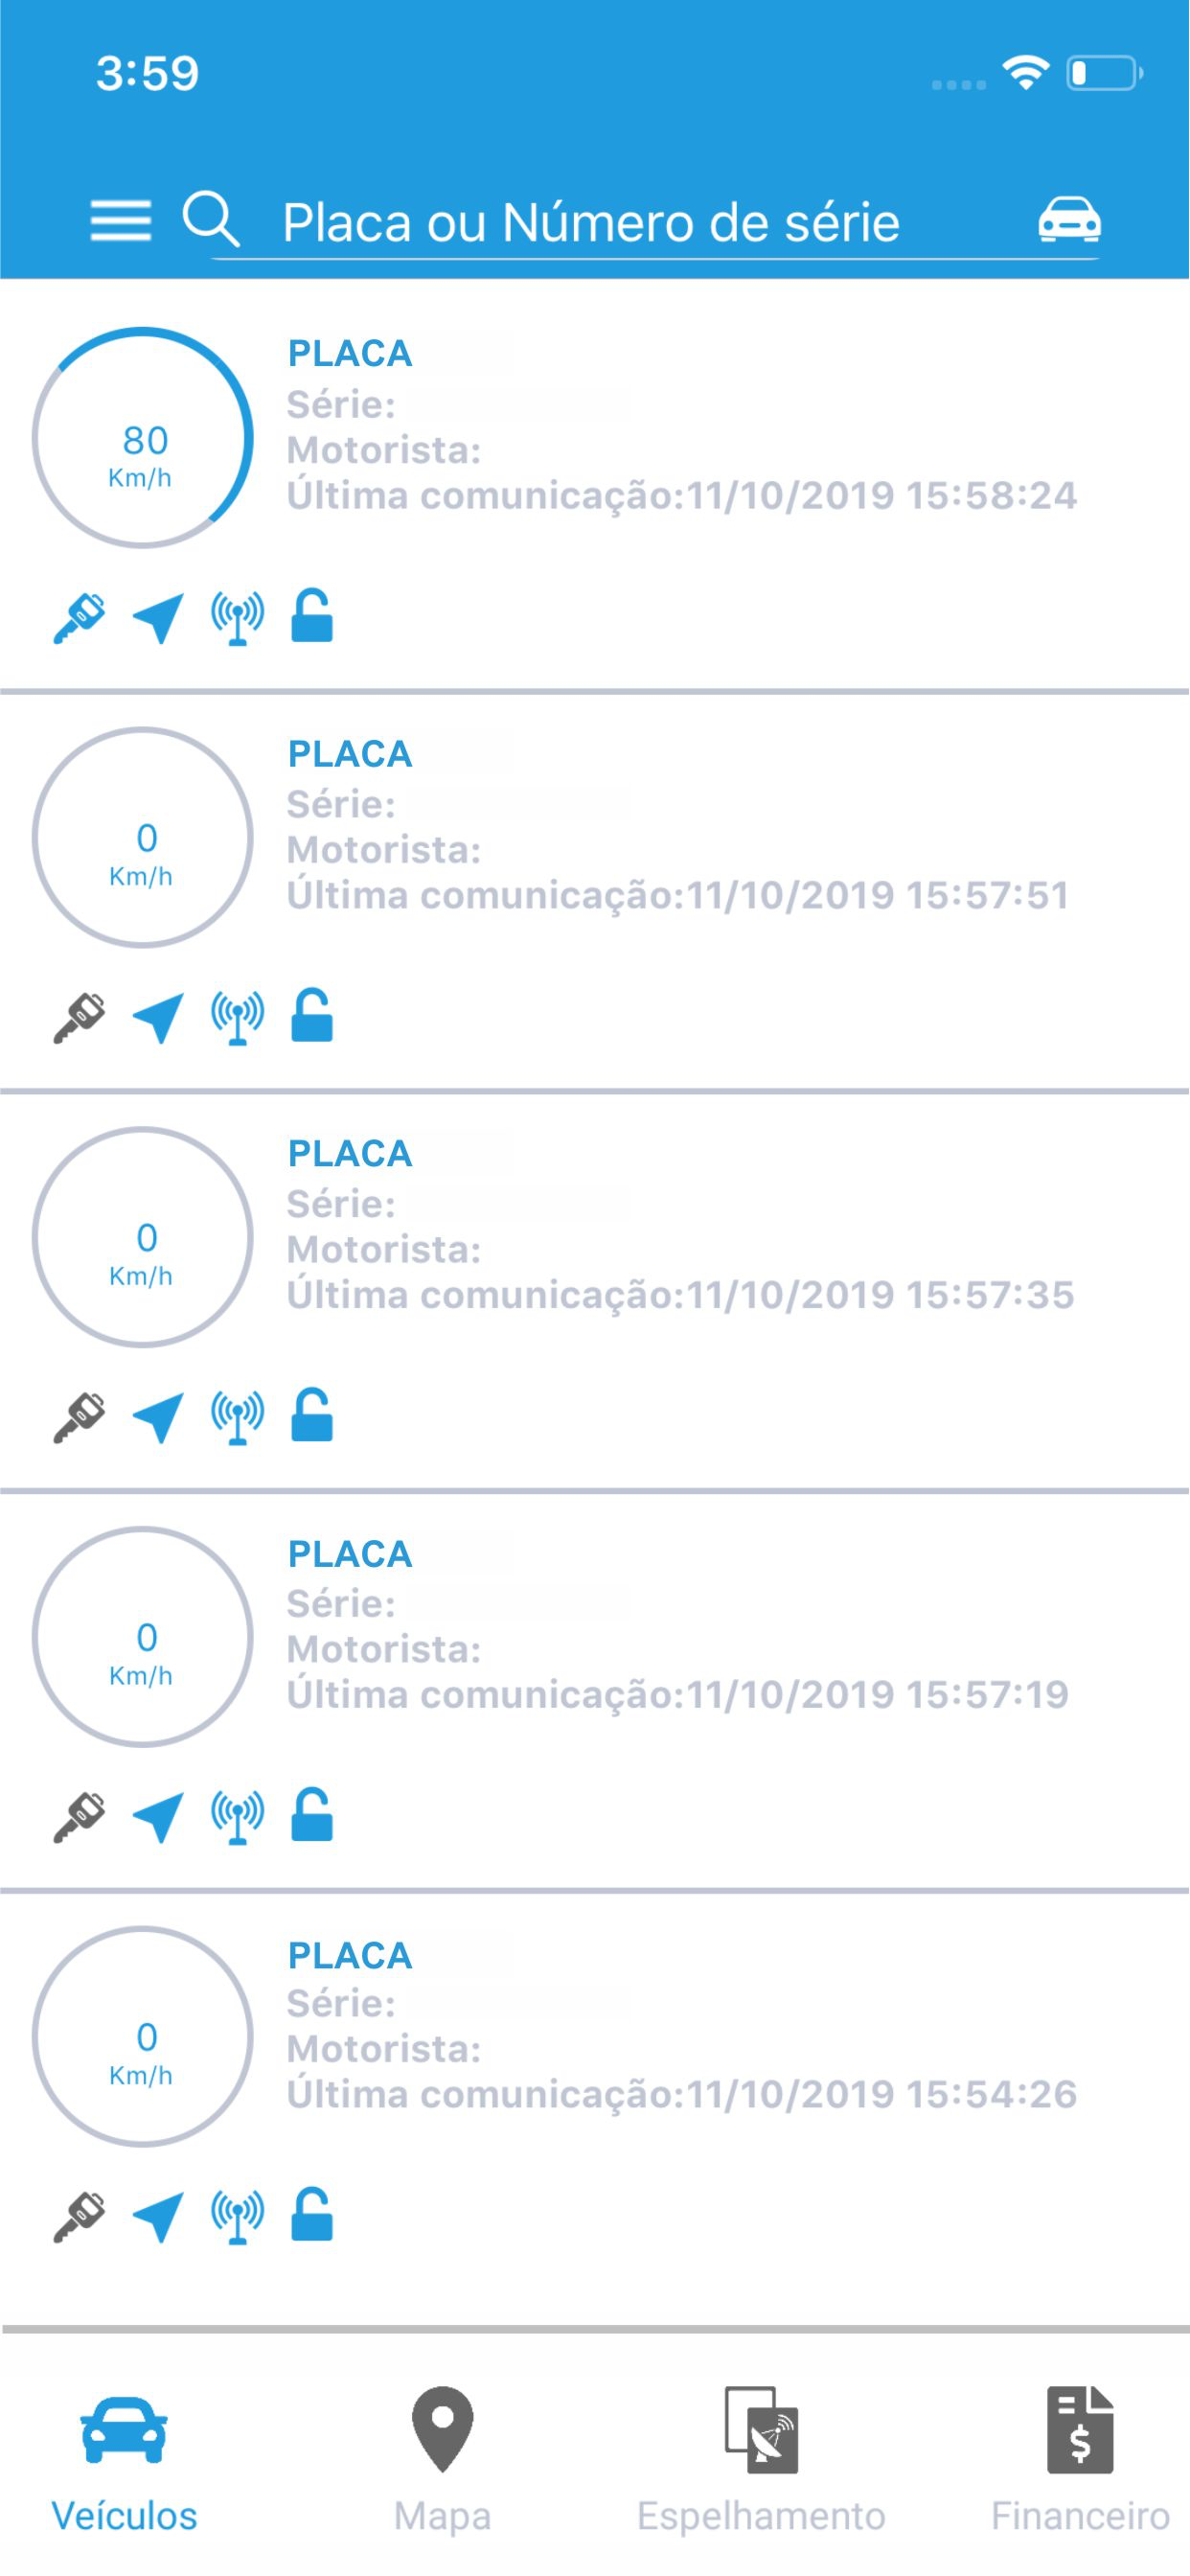Viewport: 1190px width, 2576px height.
Task: Tap location arrow icon of 15:54:26 vehicle
Action: (158, 2217)
